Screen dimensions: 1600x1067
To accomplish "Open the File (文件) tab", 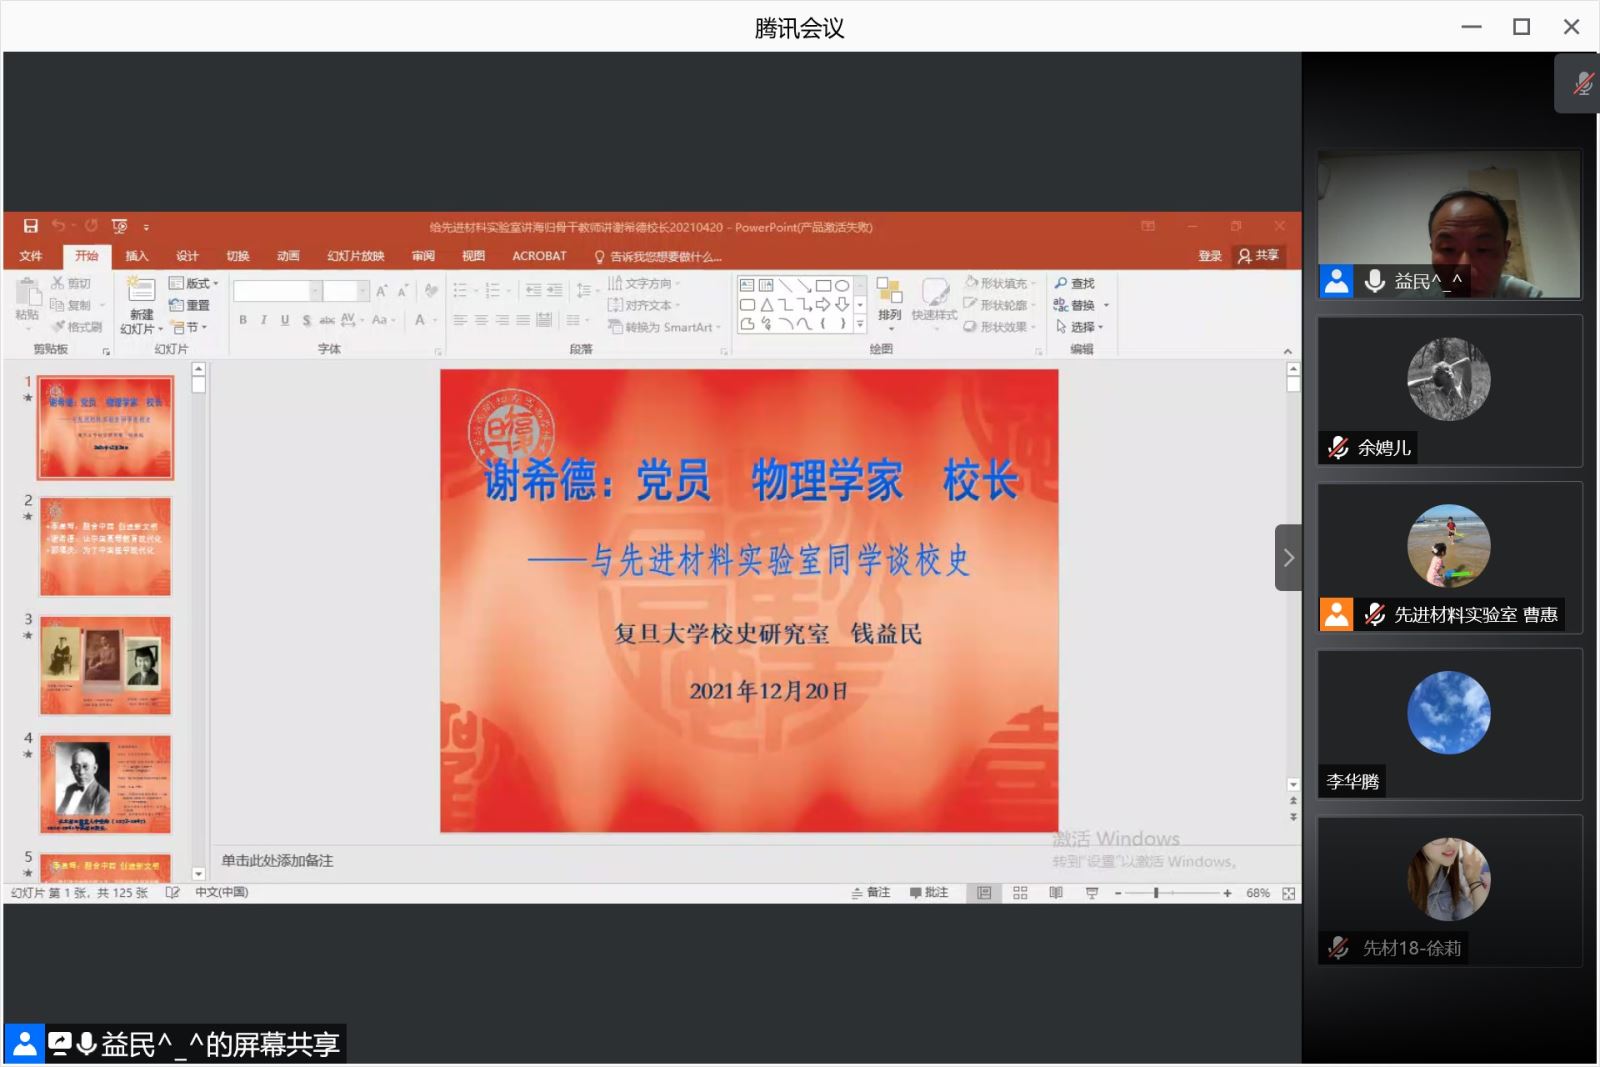I will click(31, 256).
